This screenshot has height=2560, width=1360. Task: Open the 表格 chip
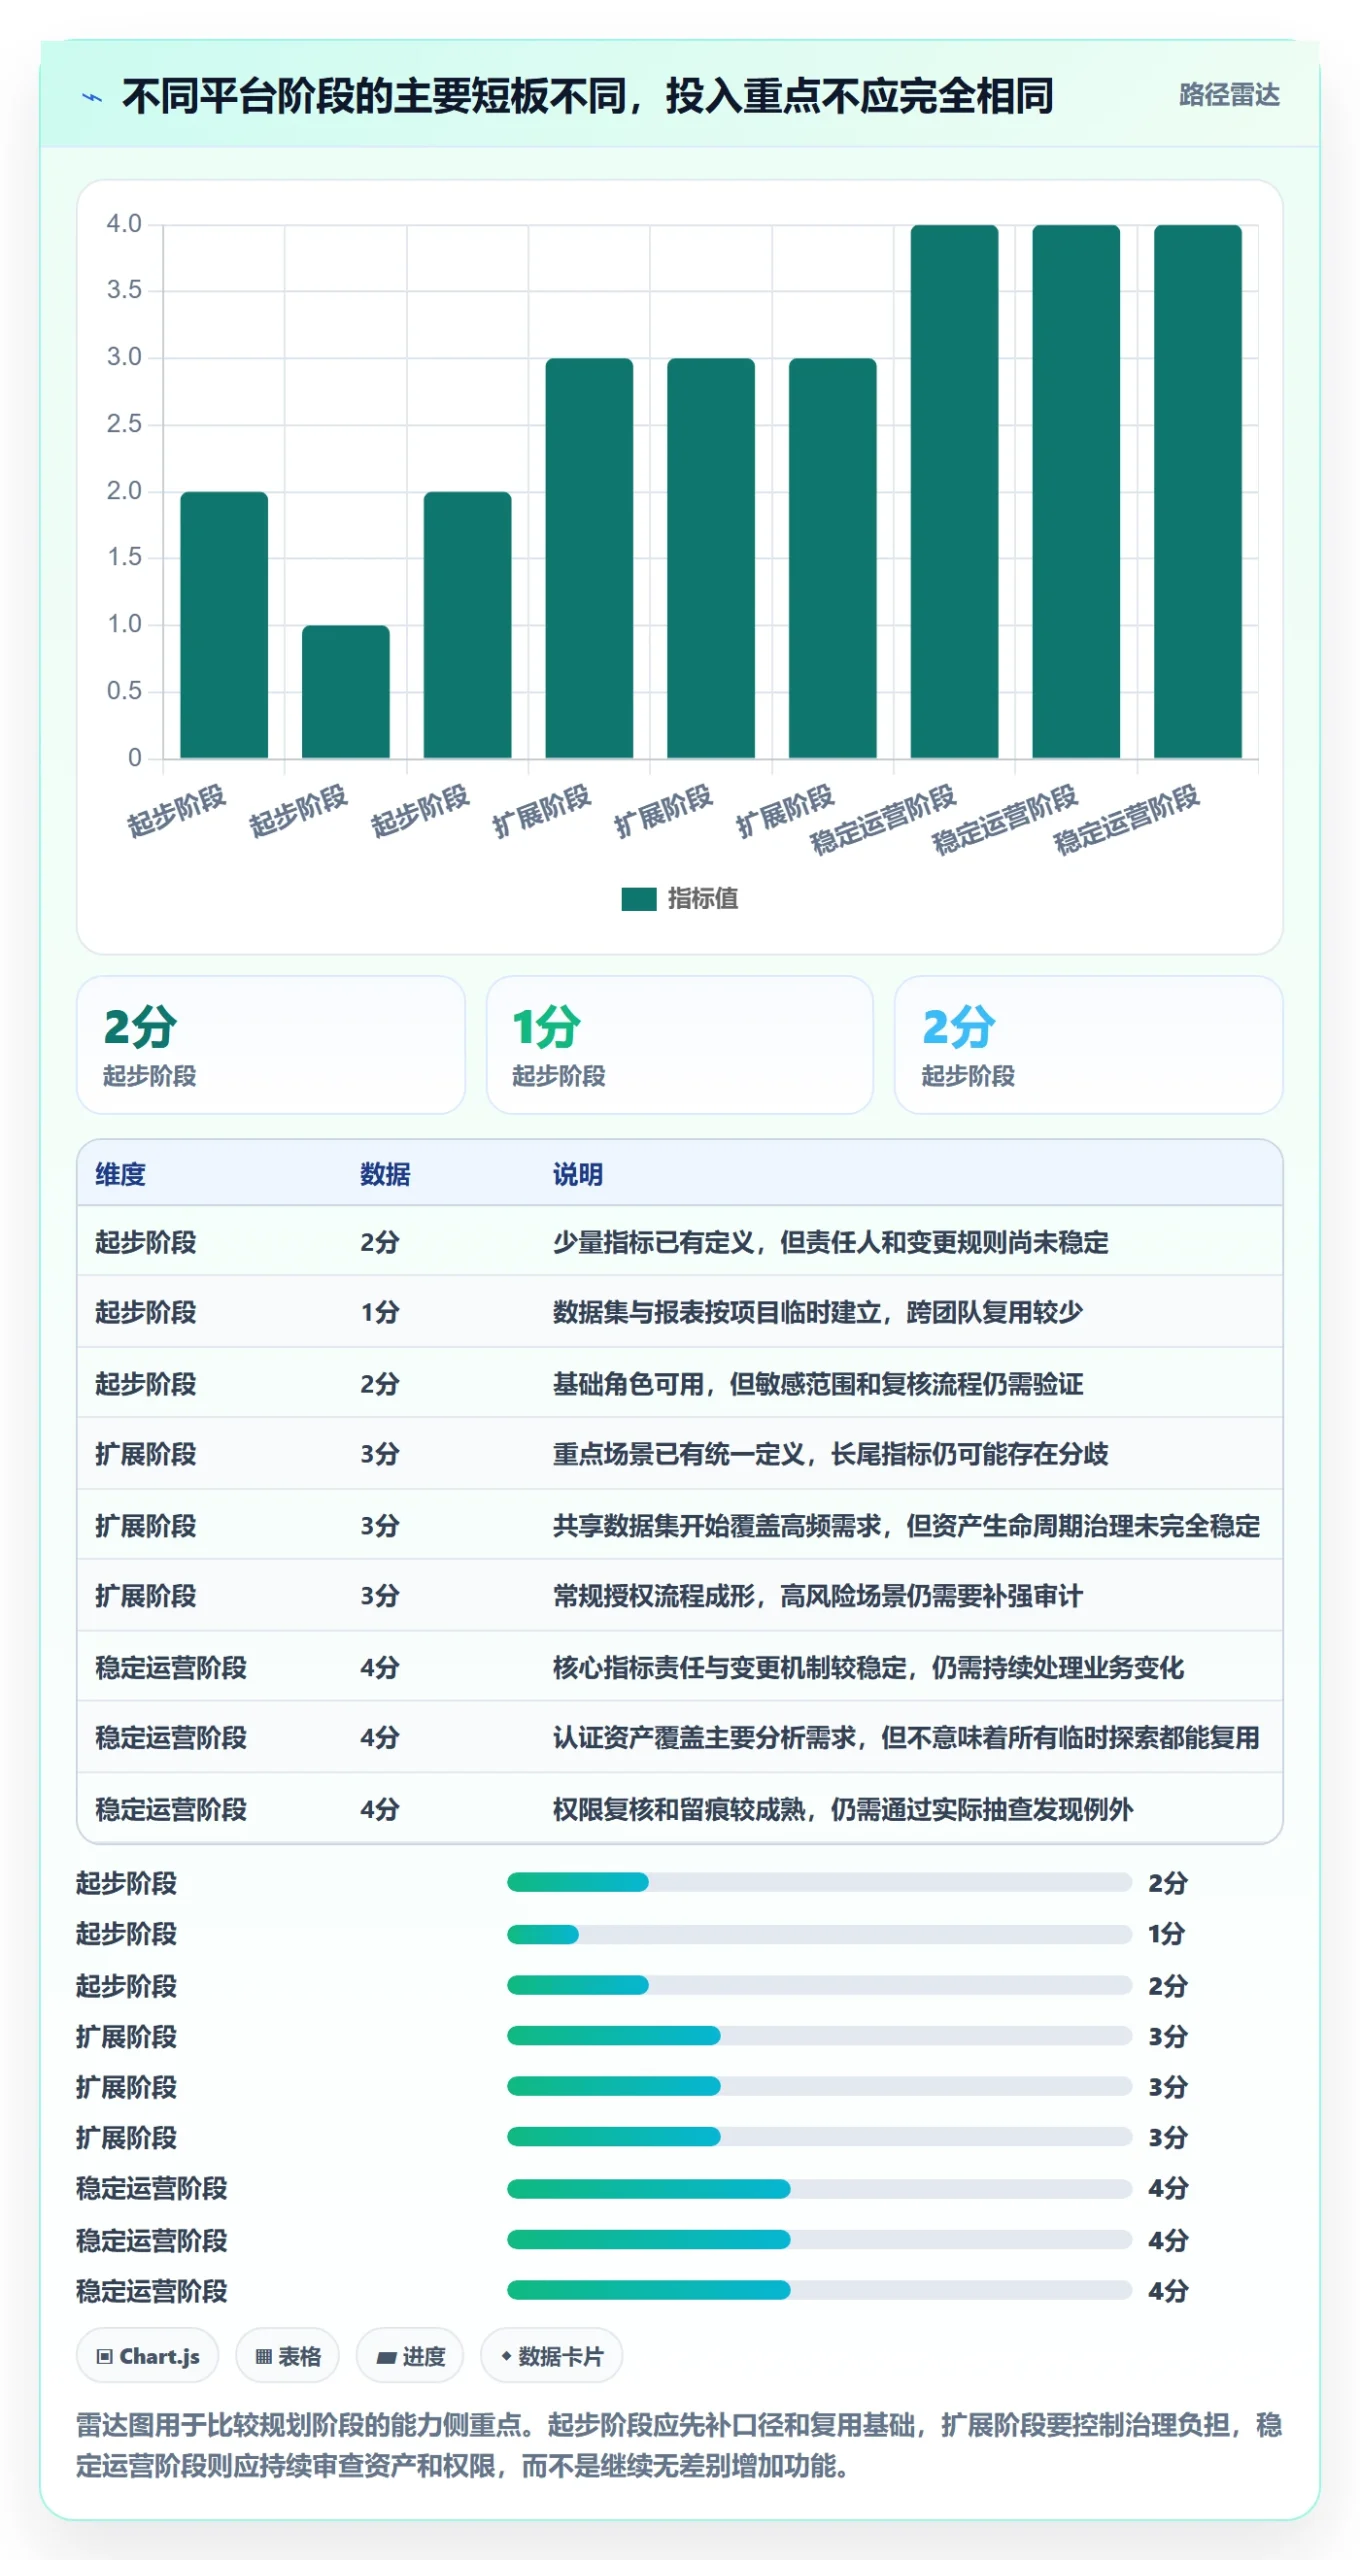(288, 2357)
